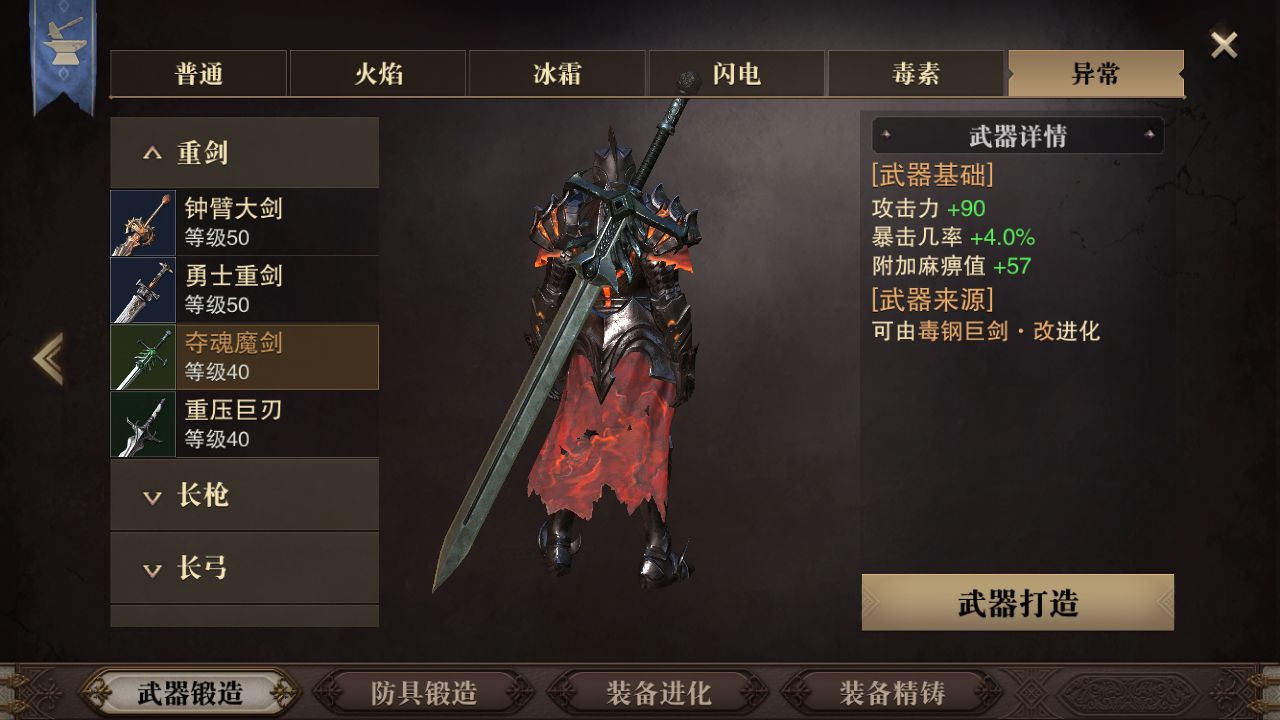Image resolution: width=1280 pixels, height=720 pixels.
Task: Go back using the left double-chevron arrow
Action: tap(48, 358)
